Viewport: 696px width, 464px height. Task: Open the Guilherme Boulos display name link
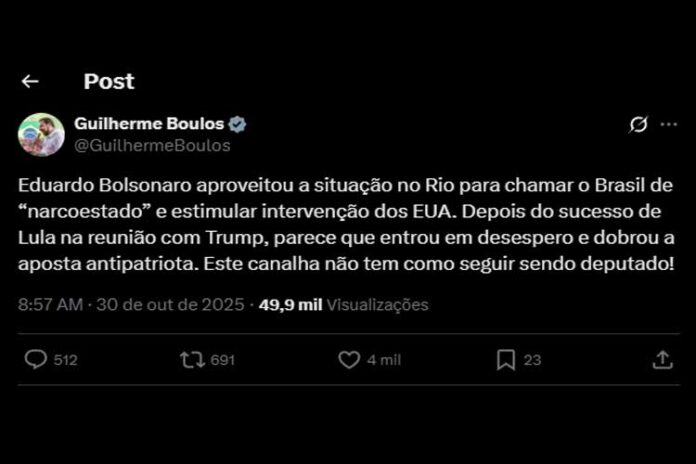(150, 124)
